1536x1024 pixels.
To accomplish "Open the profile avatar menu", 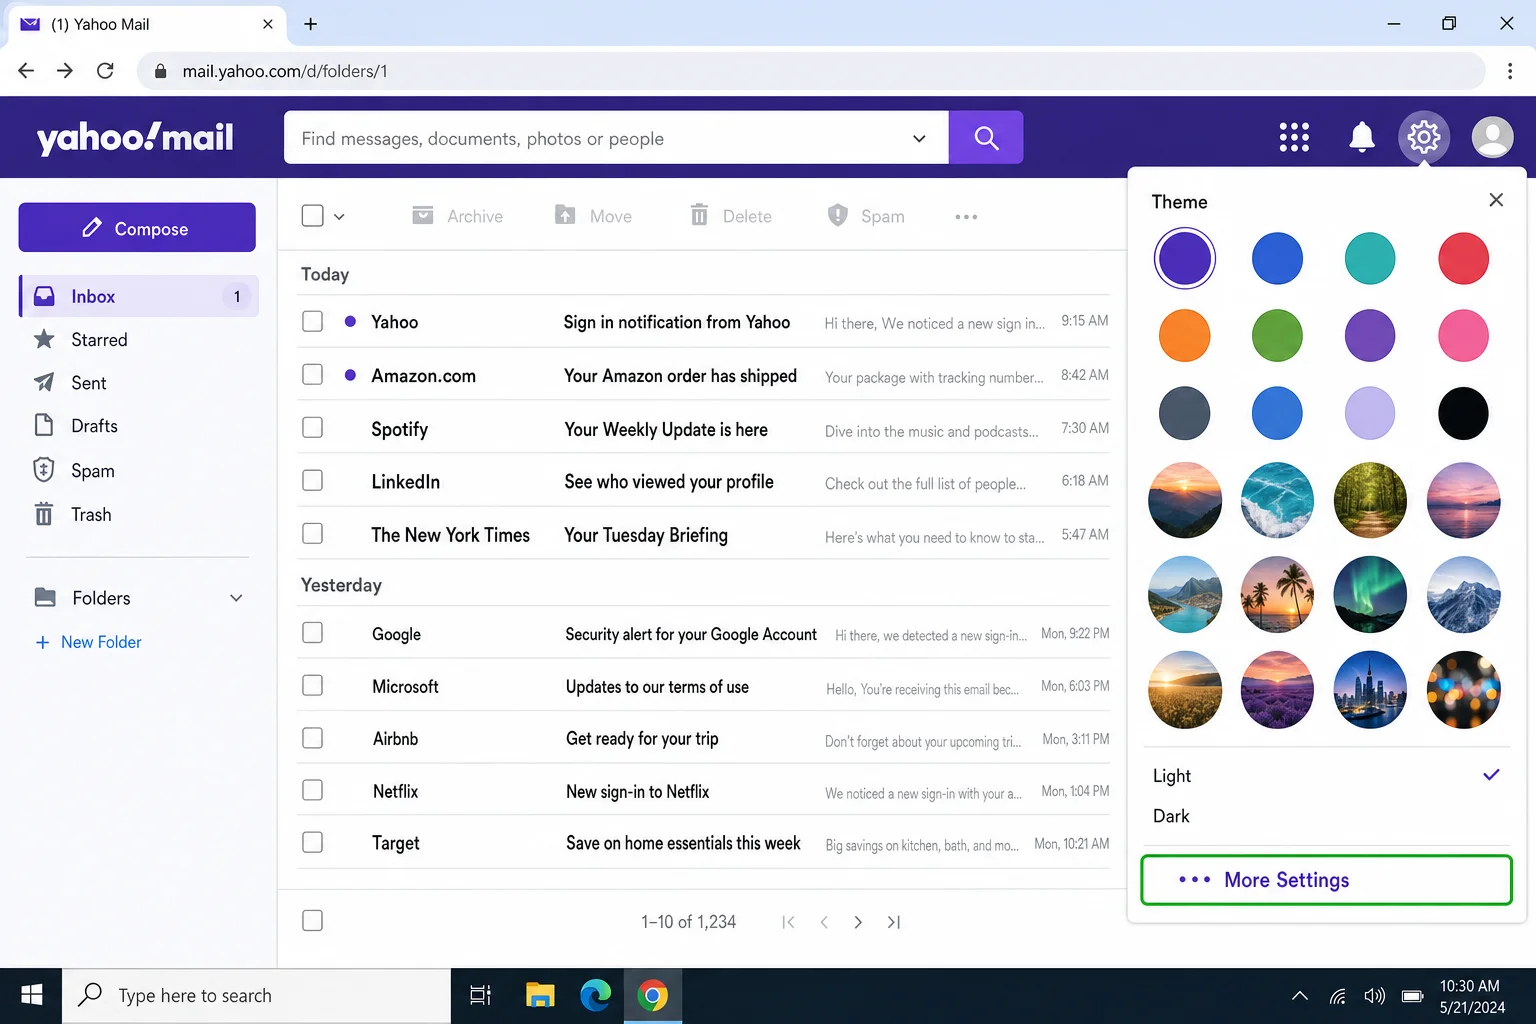I will [1492, 137].
